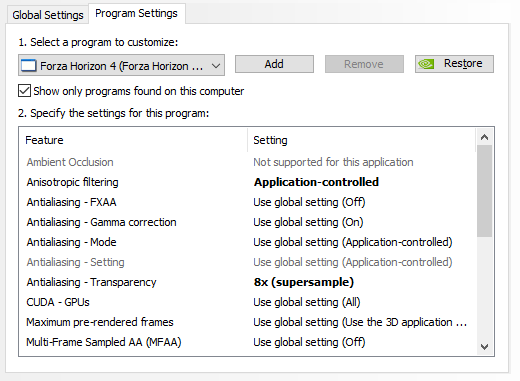
Task: Click the Add button
Action: click(x=274, y=64)
